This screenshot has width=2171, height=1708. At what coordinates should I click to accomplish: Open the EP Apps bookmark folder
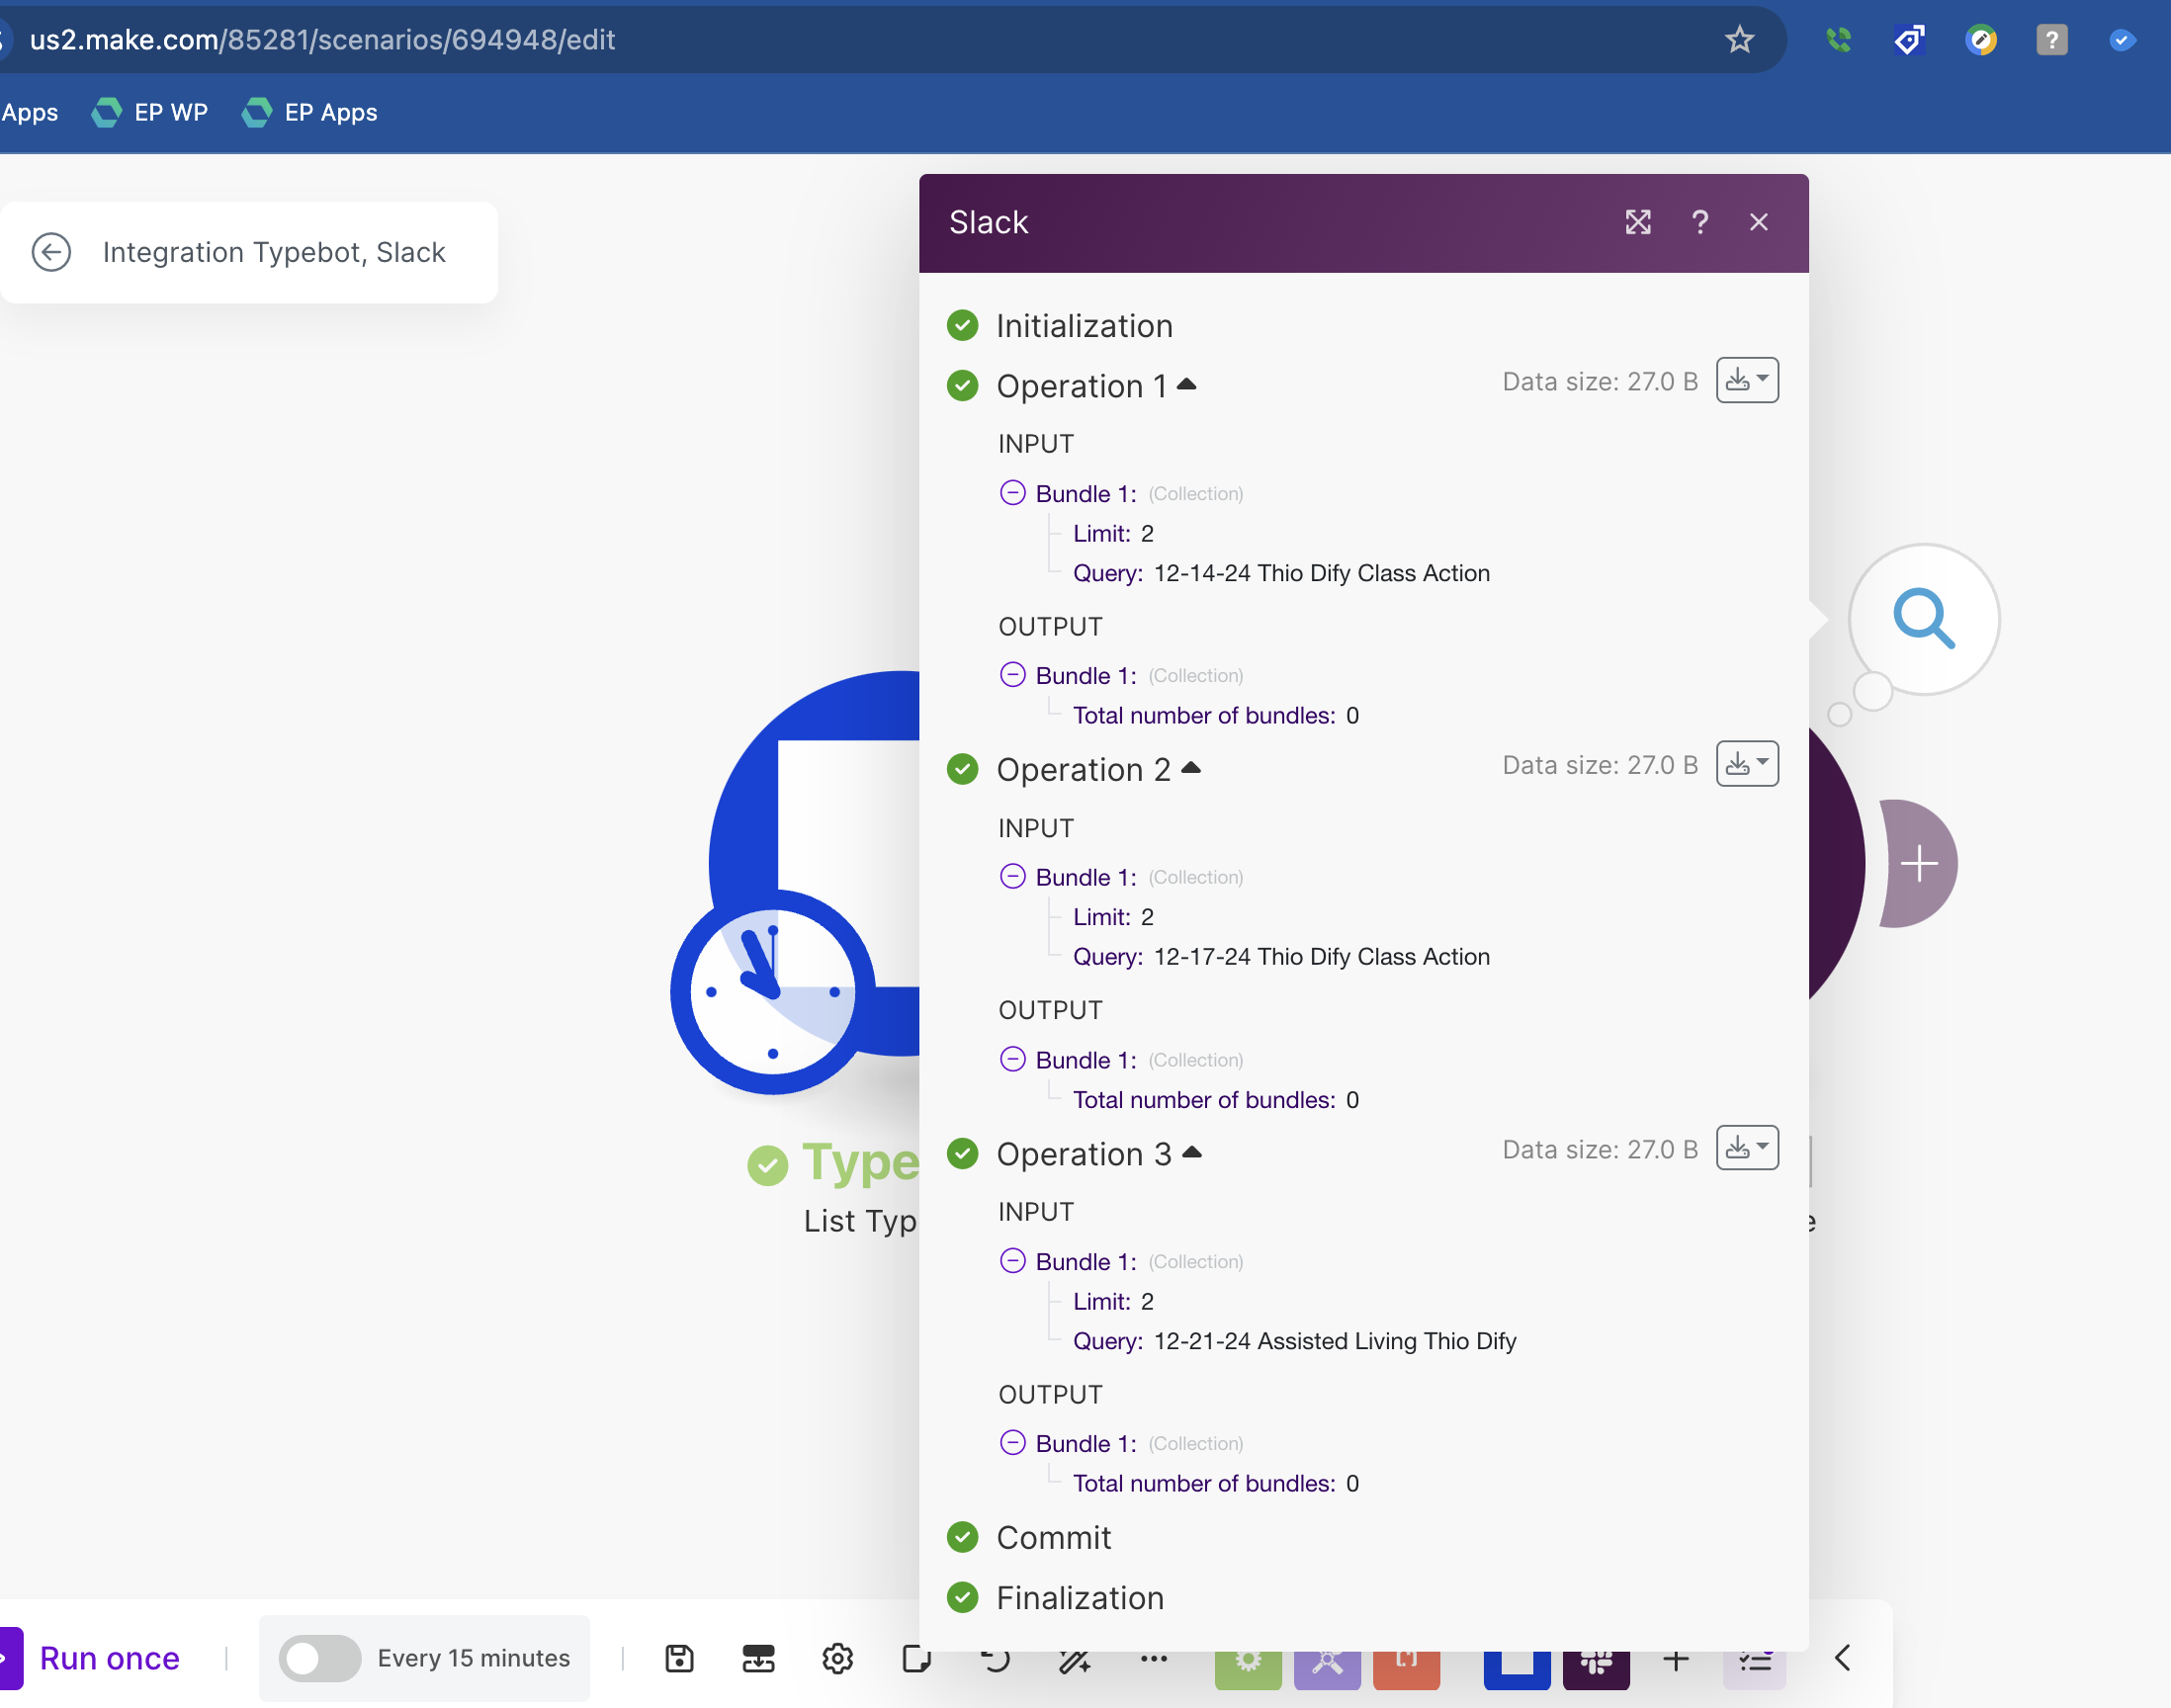pyautogui.click(x=309, y=112)
